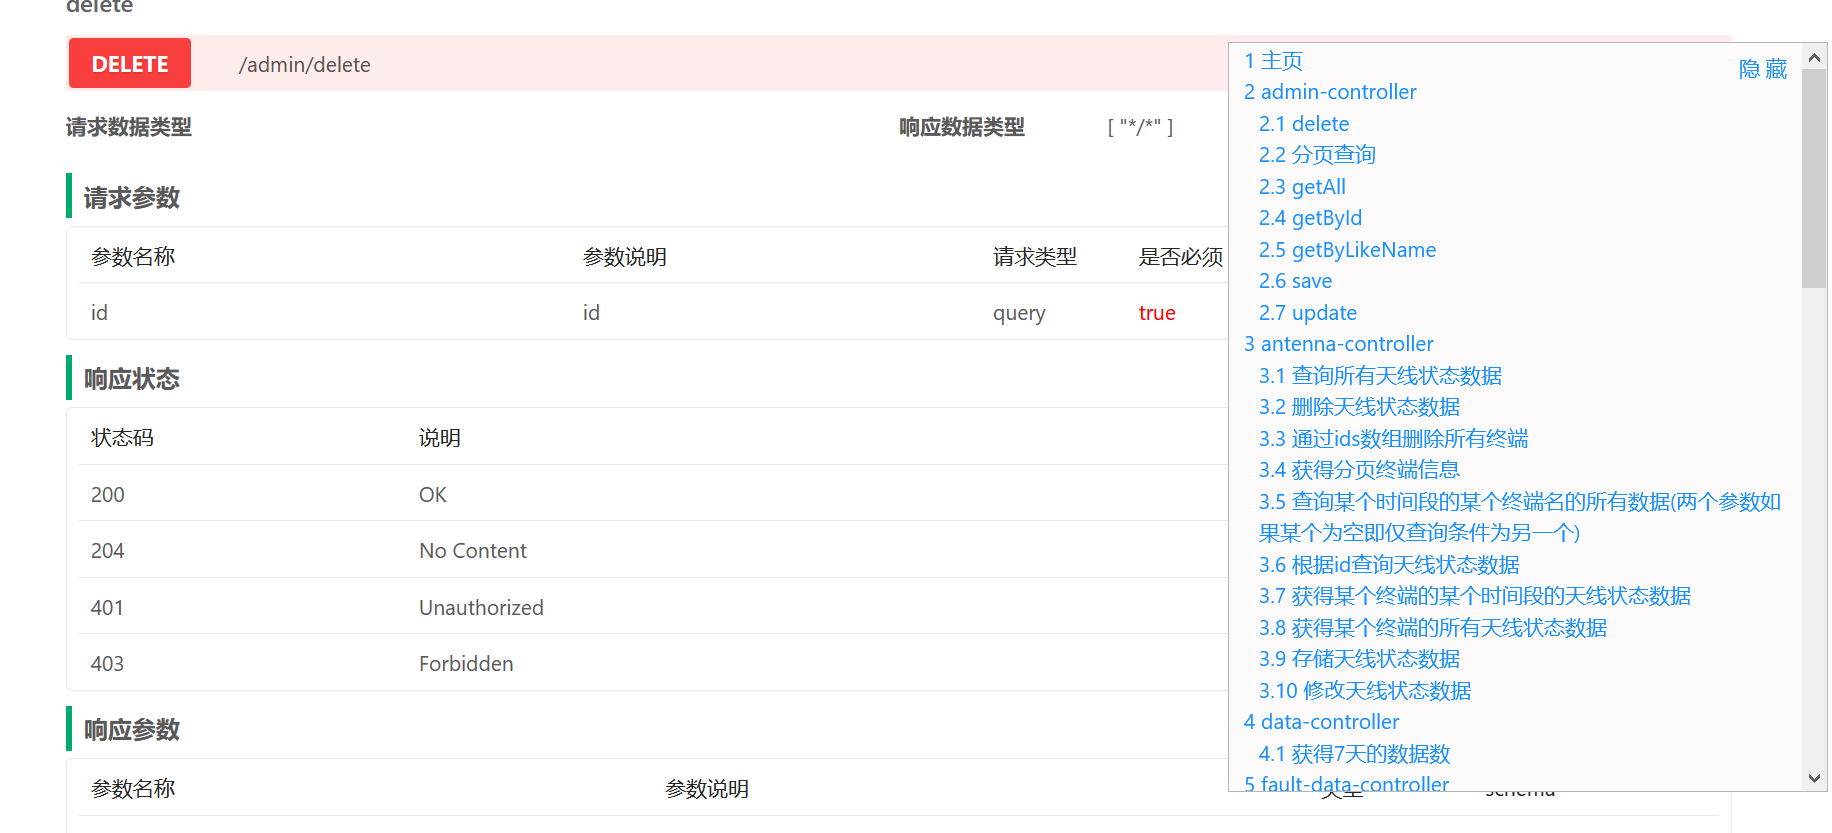
Task: Click the 'Unauthorized' description cell
Action: (x=481, y=608)
